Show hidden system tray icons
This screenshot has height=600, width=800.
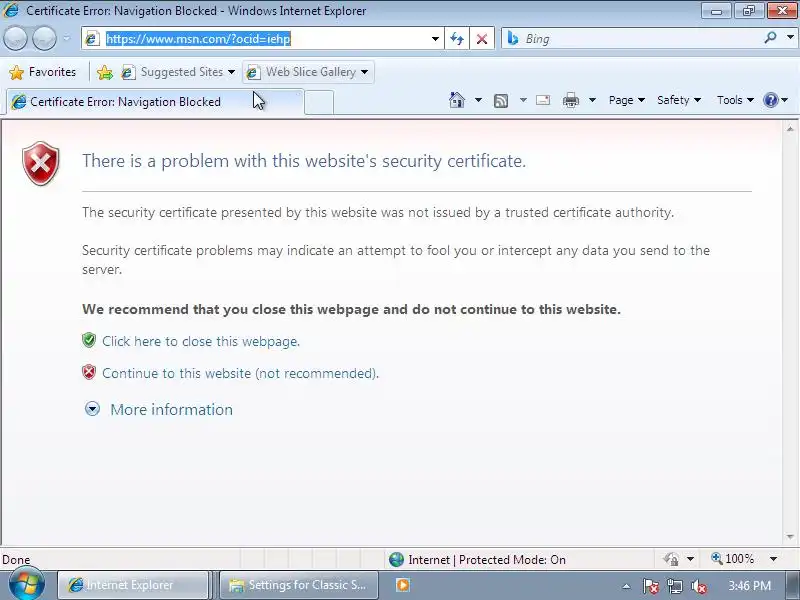click(627, 586)
